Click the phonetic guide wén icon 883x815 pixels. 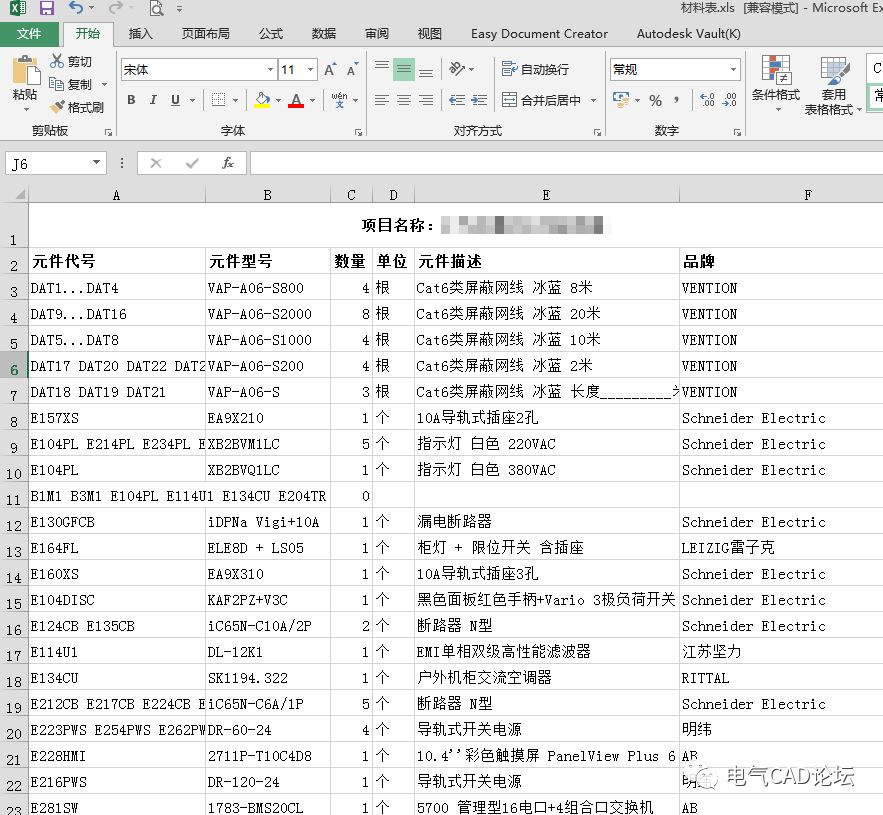click(339, 100)
